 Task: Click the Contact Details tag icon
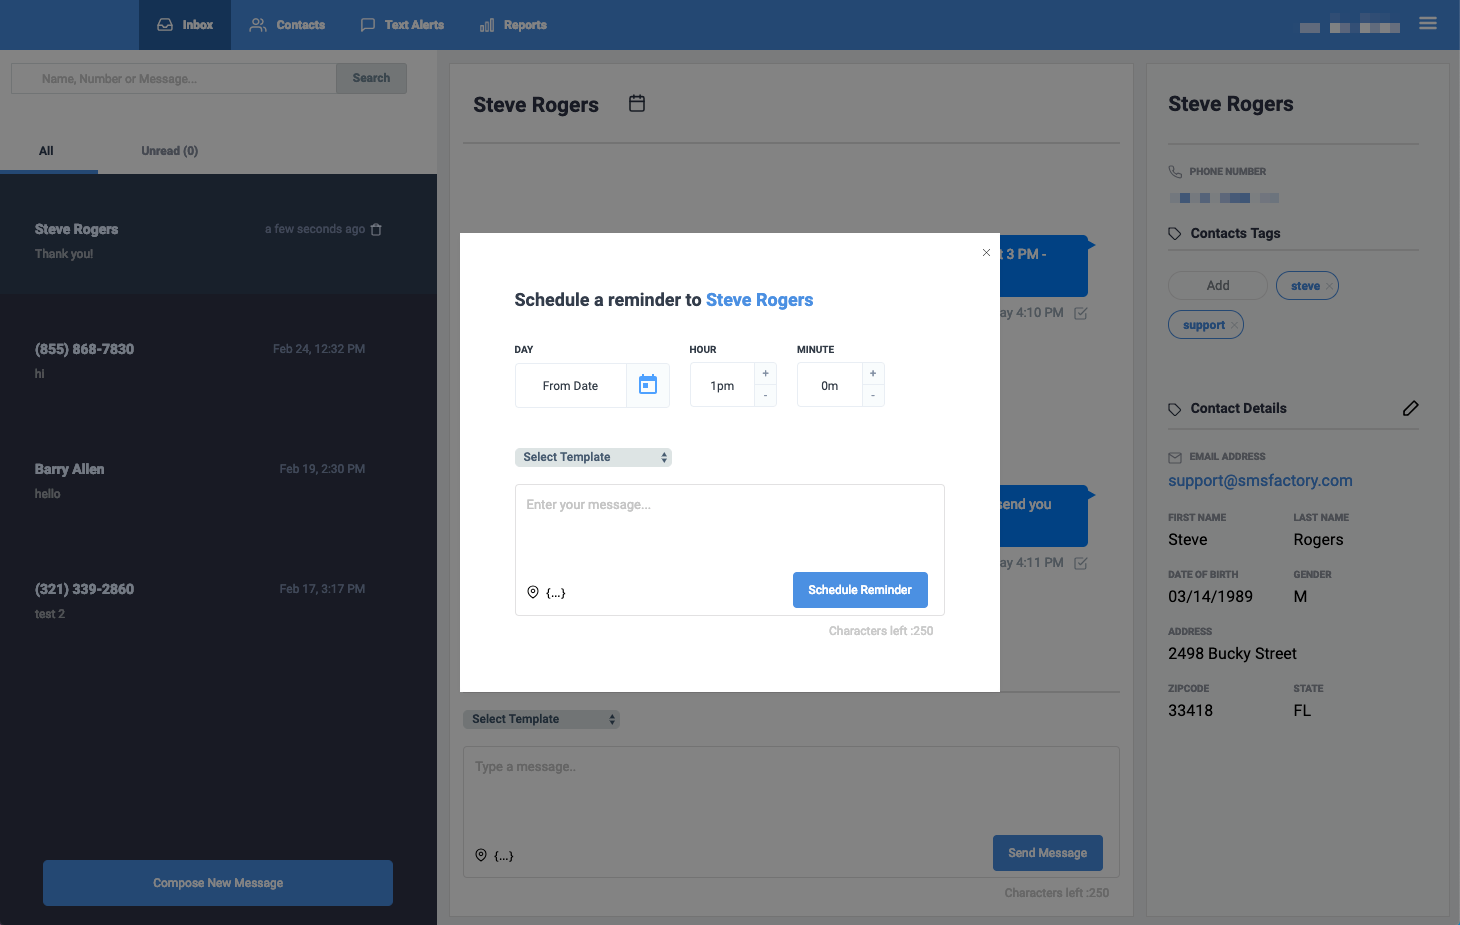coord(1175,409)
